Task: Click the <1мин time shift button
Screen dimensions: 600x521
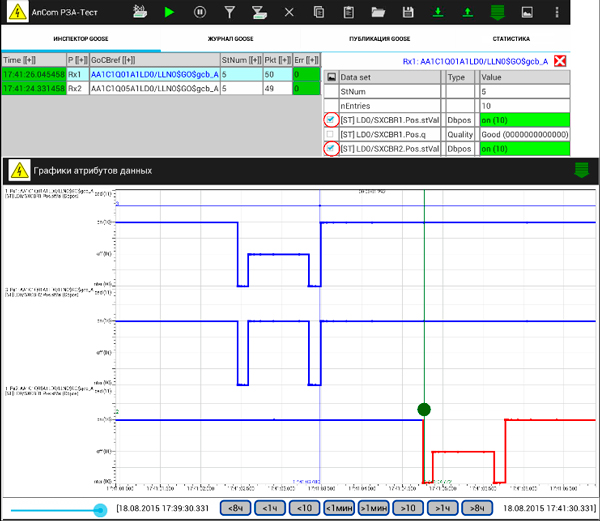Action: pos(337,508)
